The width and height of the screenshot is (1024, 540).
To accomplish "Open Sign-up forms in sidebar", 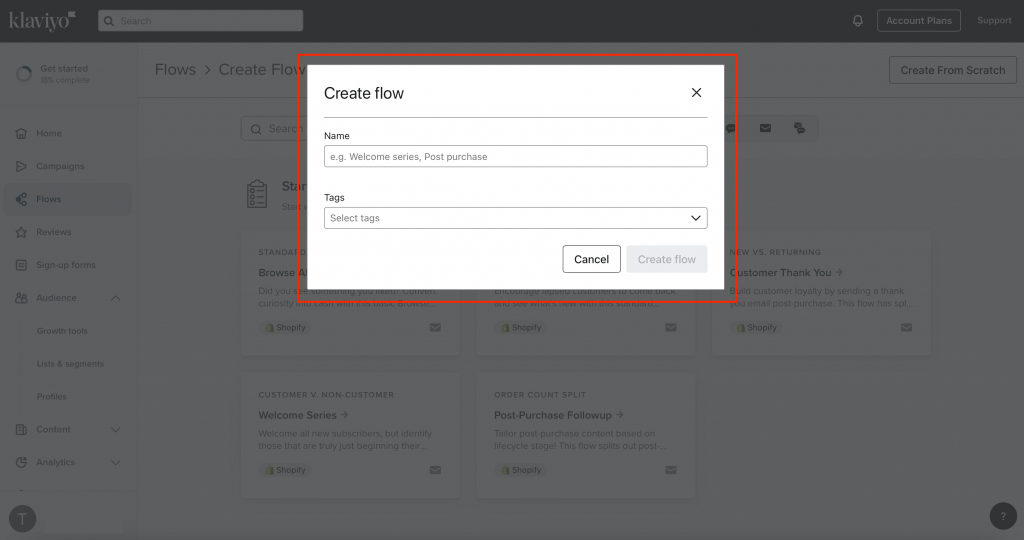I will coord(65,264).
